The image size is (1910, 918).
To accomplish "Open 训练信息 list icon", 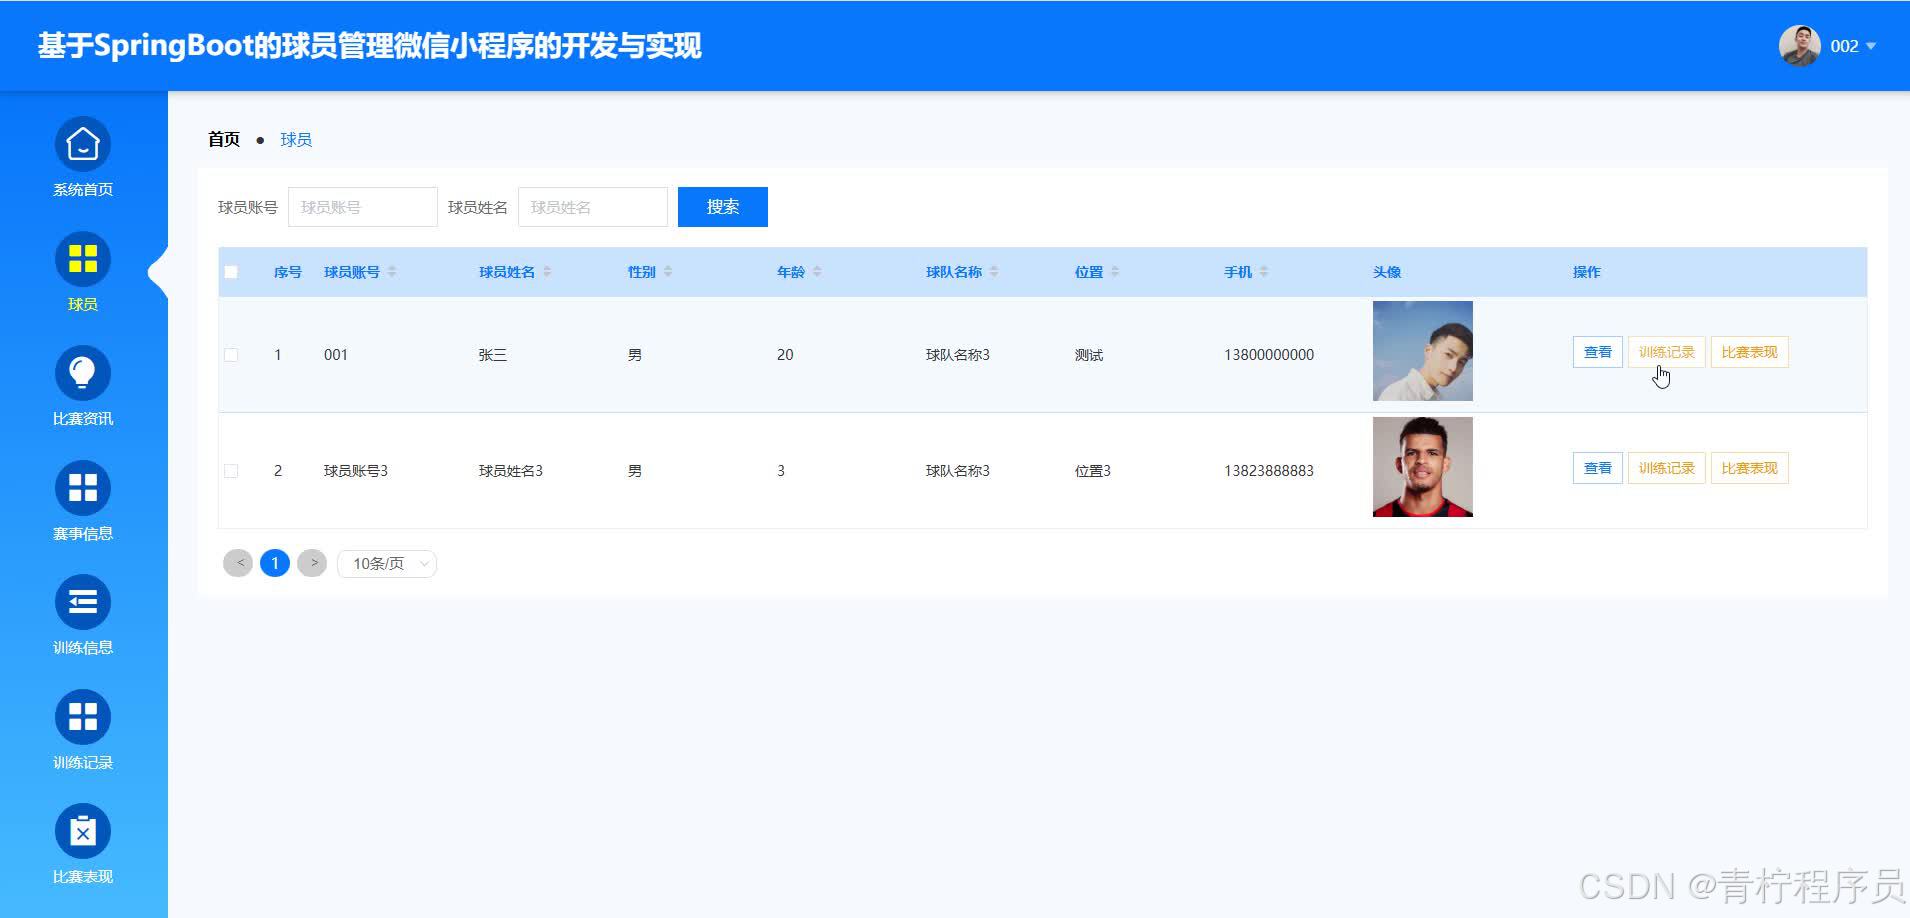I will coord(82,603).
